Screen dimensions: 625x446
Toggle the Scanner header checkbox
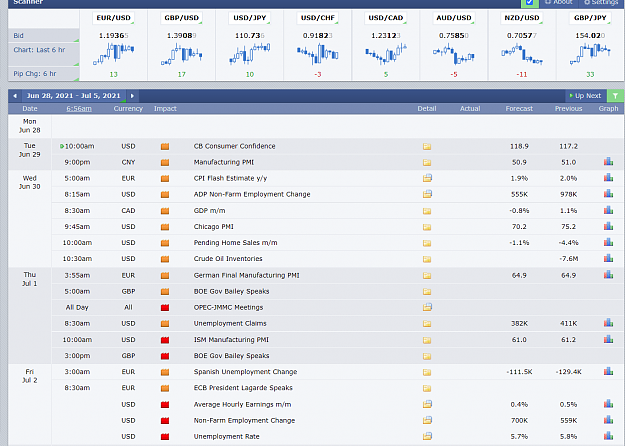click(x=530, y=2)
